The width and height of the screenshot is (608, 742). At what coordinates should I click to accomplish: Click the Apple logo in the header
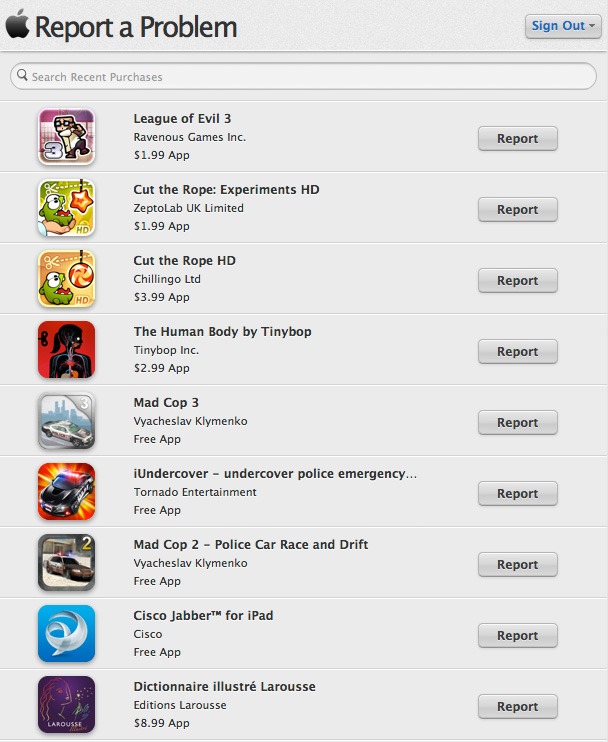(18, 24)
